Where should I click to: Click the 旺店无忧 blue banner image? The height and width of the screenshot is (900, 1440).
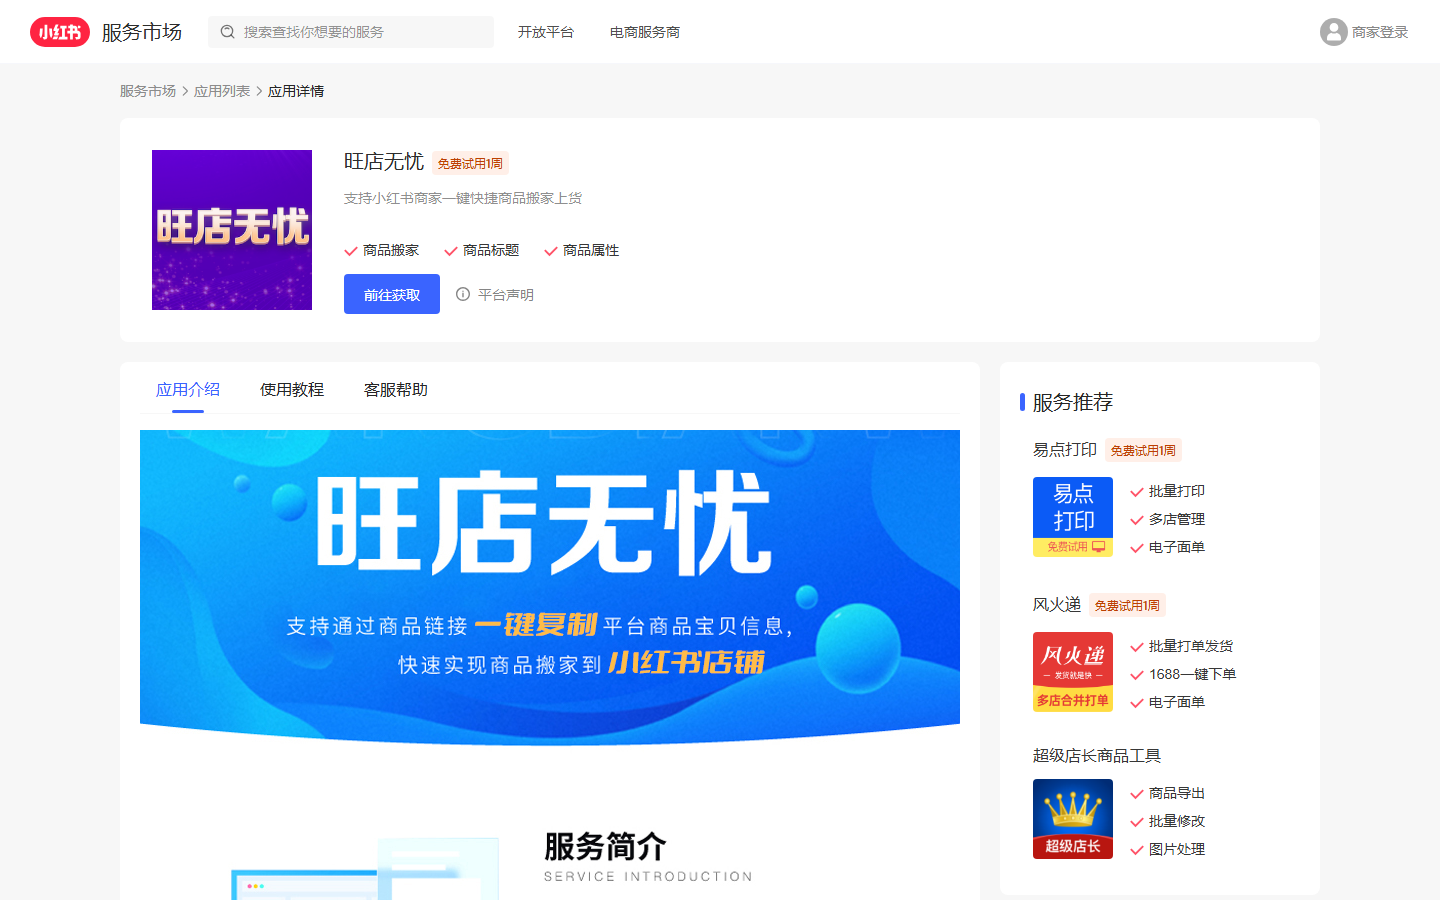(550, 587)
